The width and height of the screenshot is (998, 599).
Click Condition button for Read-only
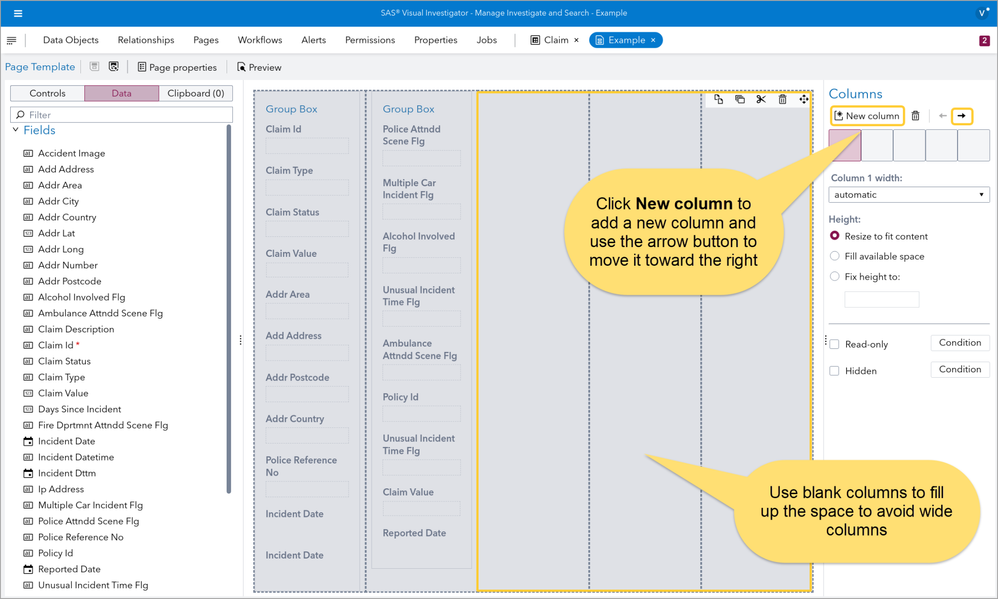tap(960, 342)
